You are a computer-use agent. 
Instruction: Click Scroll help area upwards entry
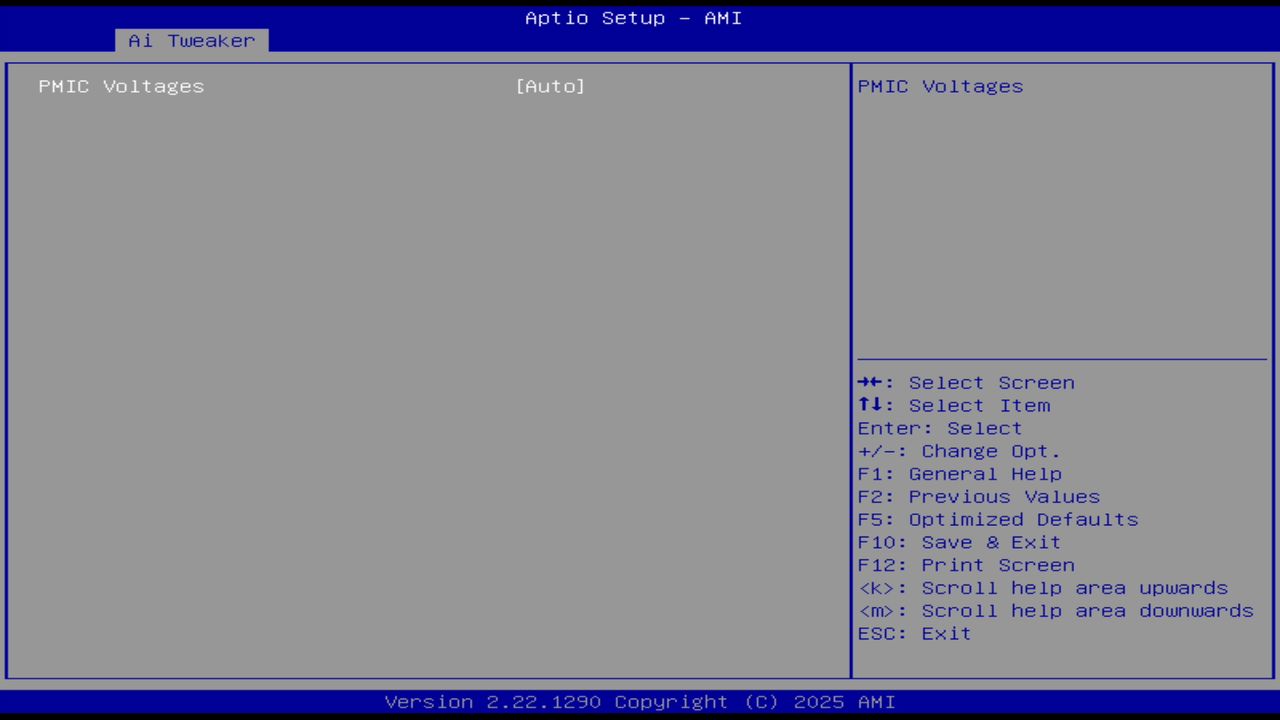[1043, 588]
